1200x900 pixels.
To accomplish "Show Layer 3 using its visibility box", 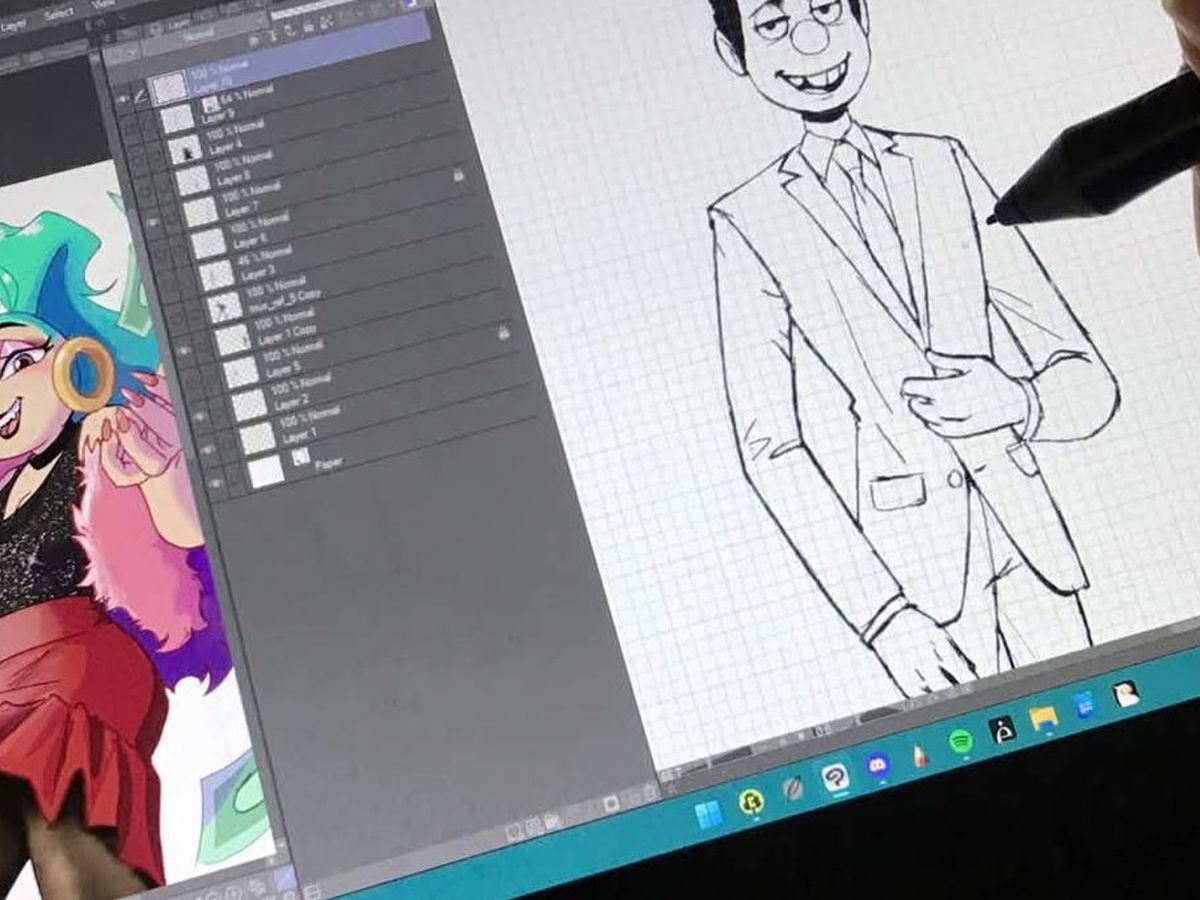I will tap(168, 286).
